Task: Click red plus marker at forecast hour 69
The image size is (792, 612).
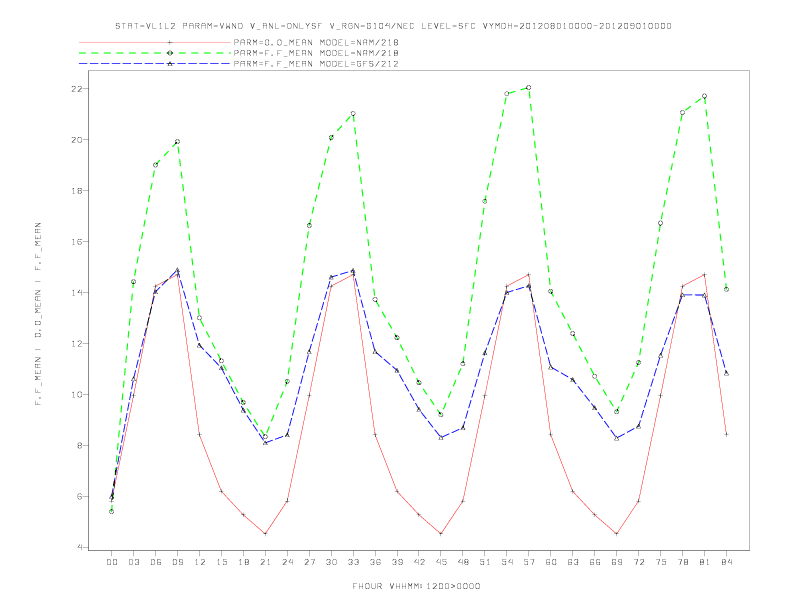Action: 617,533
